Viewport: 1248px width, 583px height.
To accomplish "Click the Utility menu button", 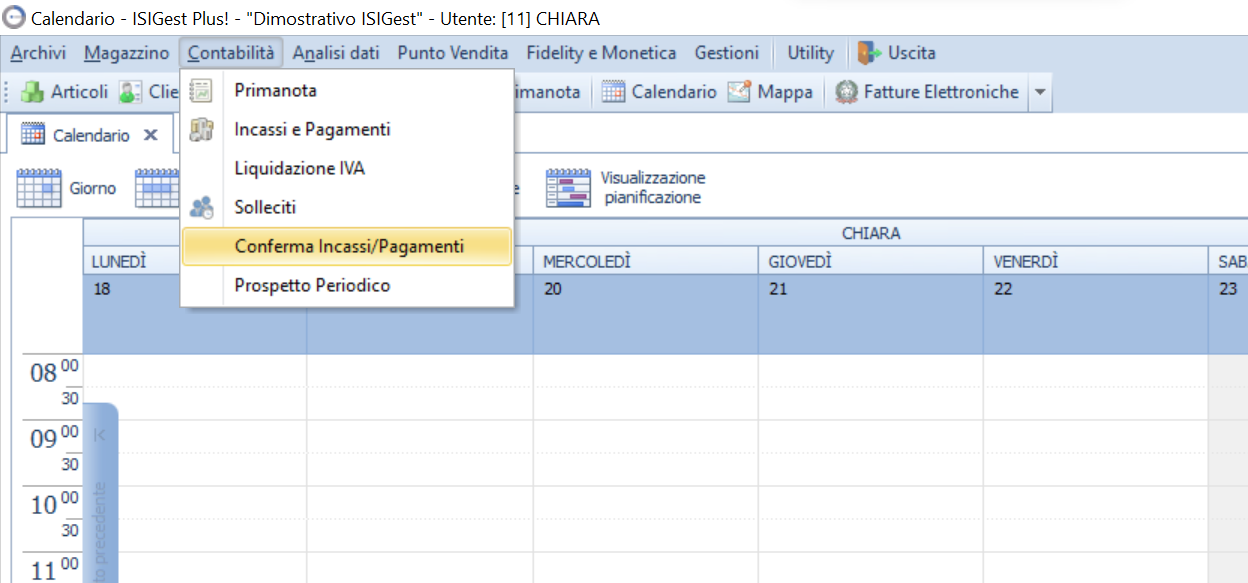I will point(810,53).
